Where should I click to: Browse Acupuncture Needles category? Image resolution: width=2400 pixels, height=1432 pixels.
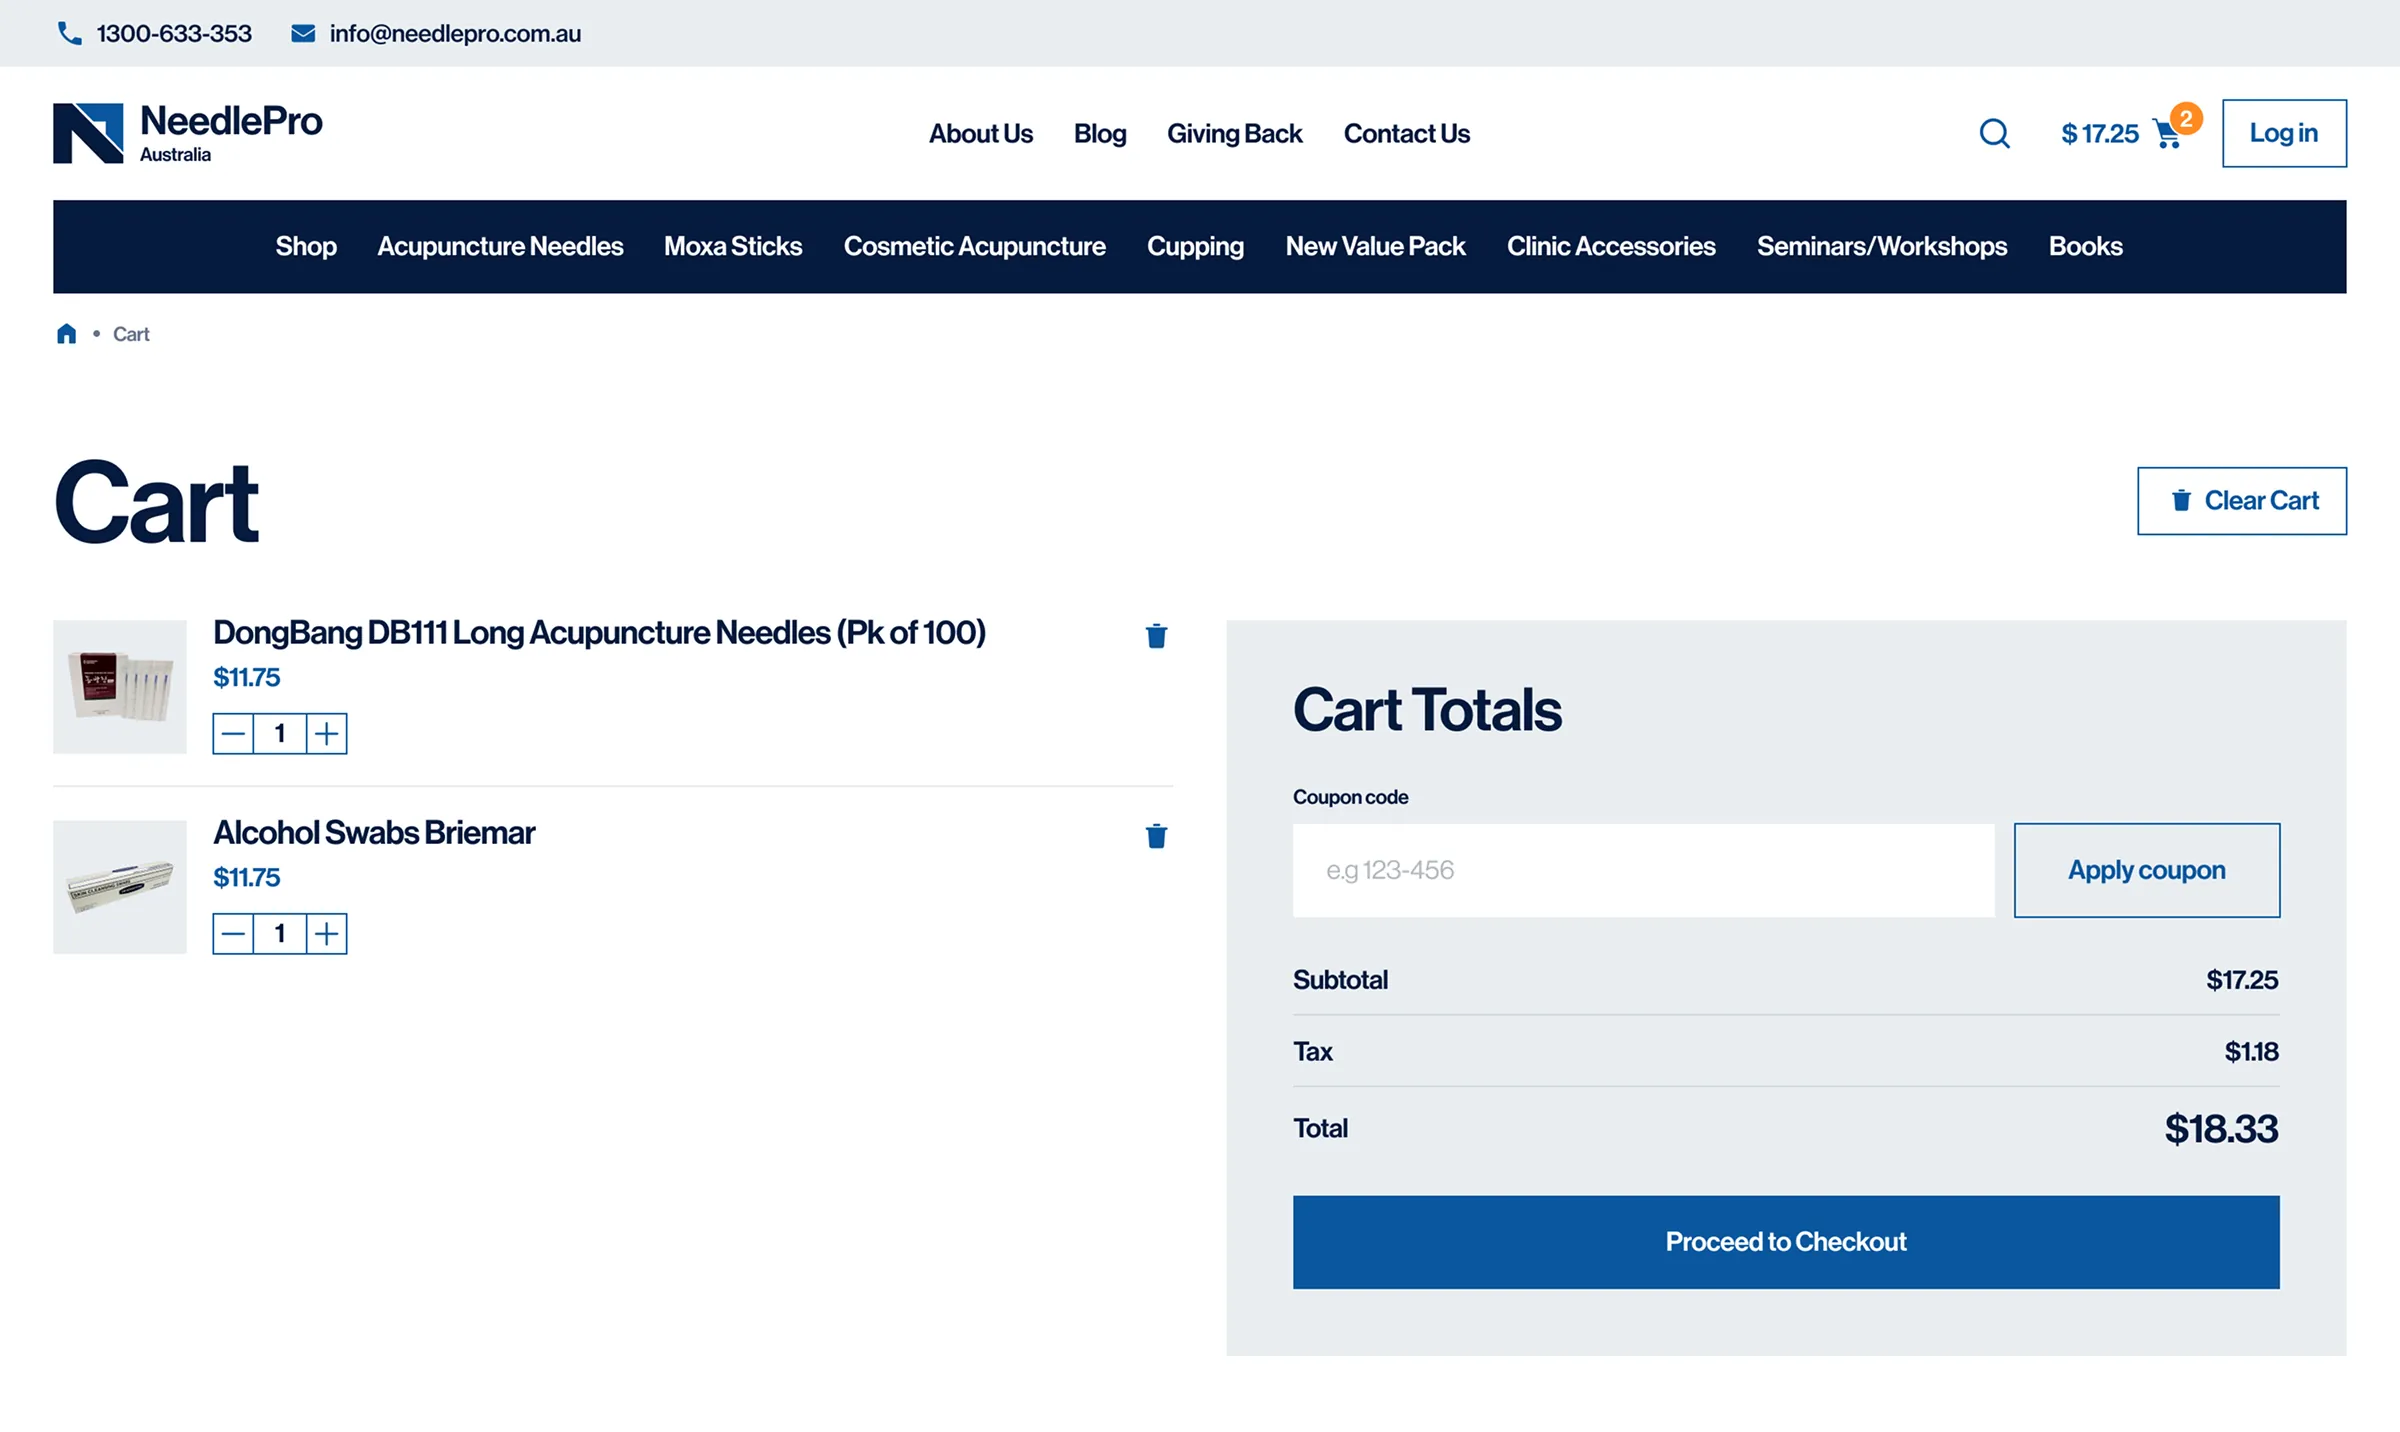coord(500,246)
